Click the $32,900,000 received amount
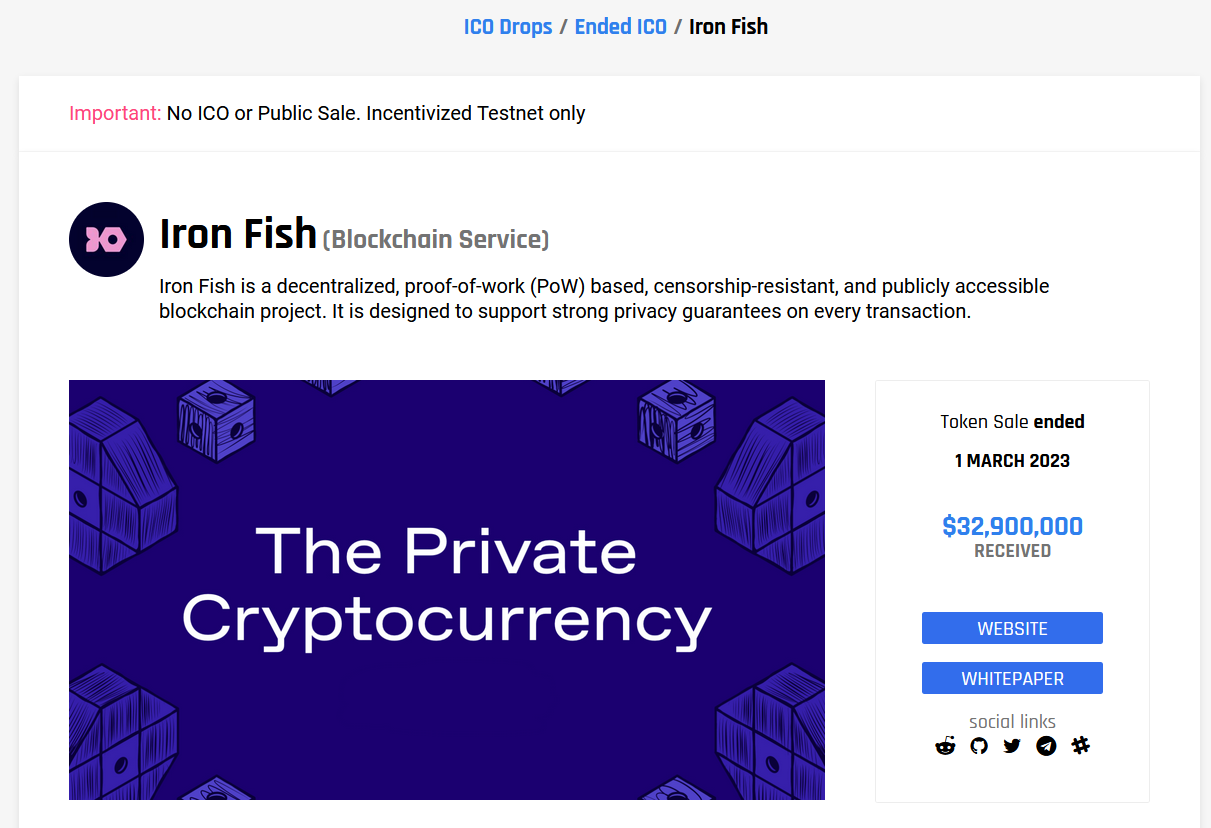 [x=1012, y=526]
